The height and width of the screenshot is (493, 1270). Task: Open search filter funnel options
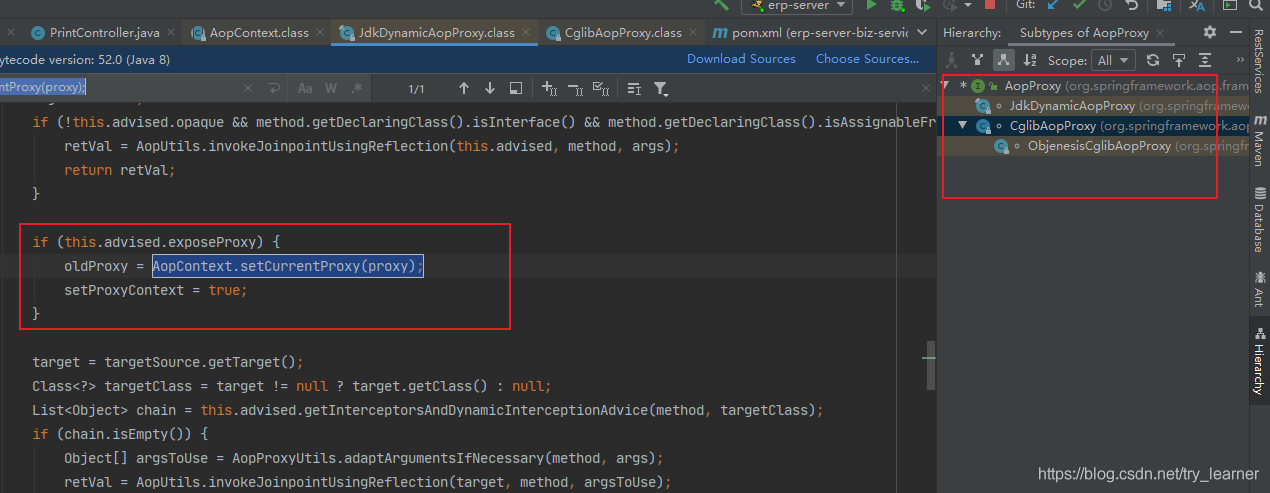click(x=660, y=88)
